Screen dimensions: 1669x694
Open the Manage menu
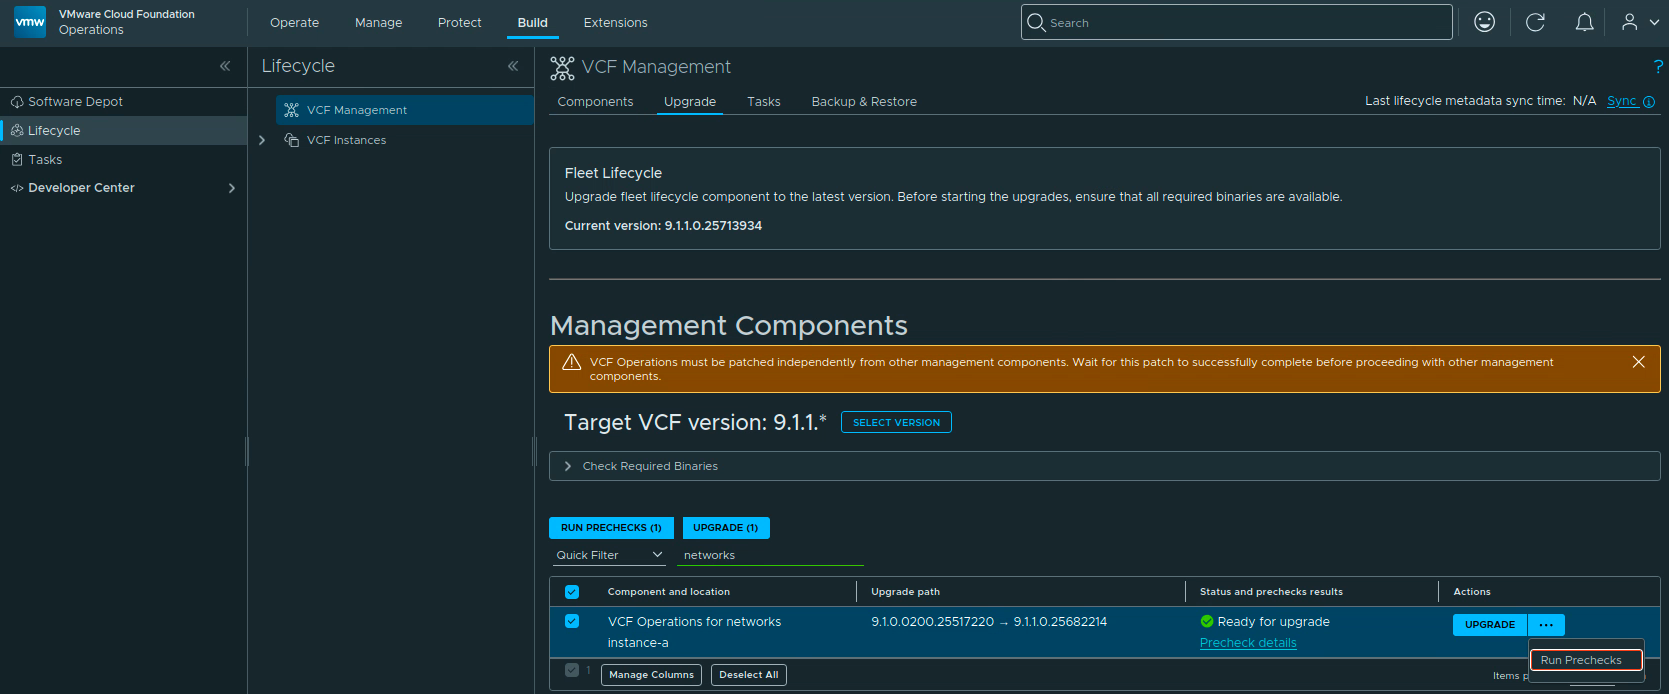pyautogui.click(x=379, y=22)
